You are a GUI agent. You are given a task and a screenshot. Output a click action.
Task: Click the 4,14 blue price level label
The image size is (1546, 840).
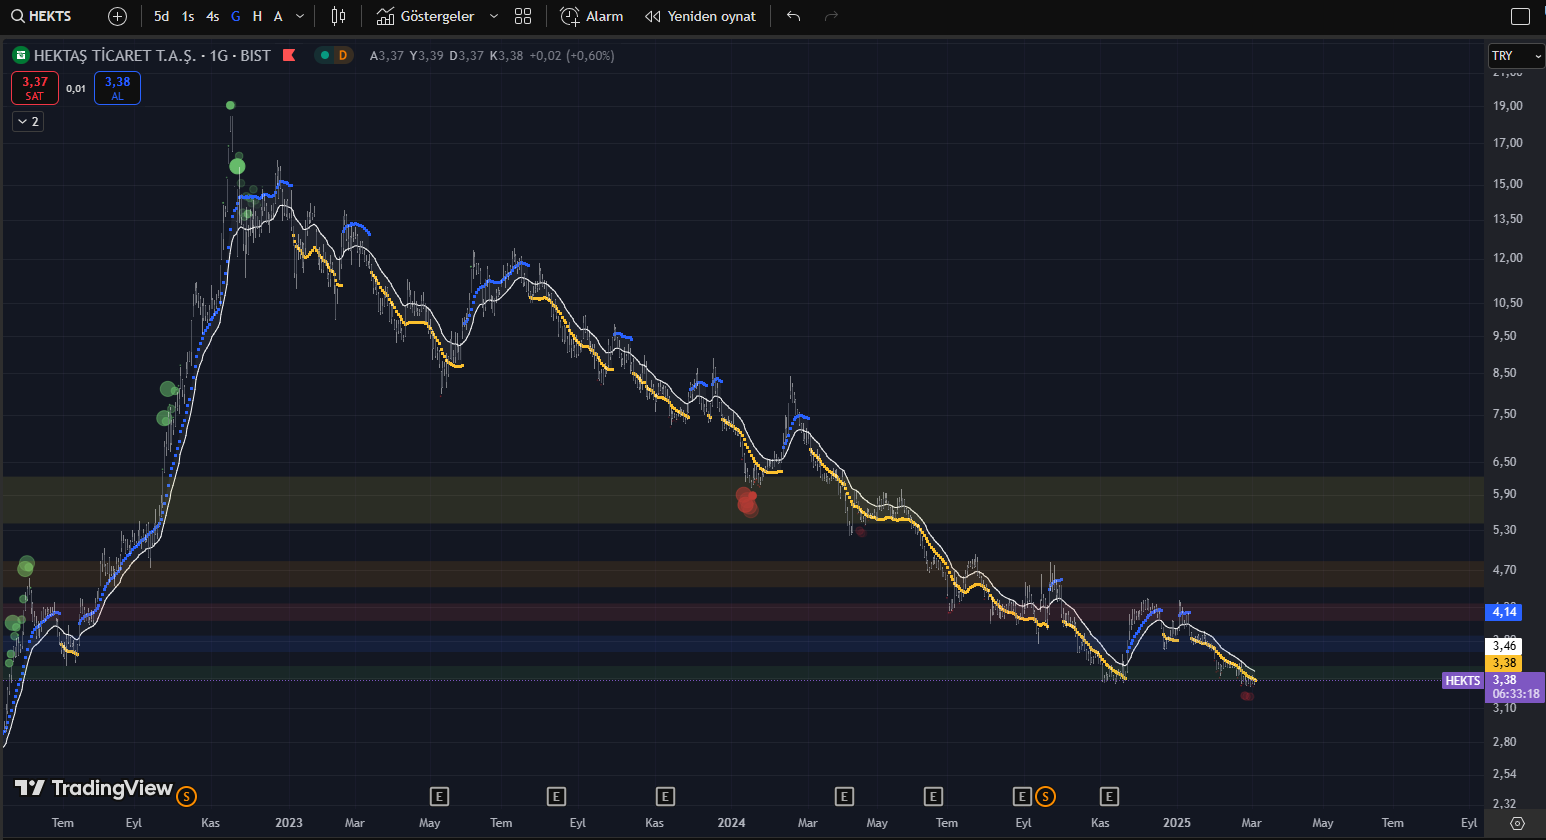click(x=1504, y=611)
